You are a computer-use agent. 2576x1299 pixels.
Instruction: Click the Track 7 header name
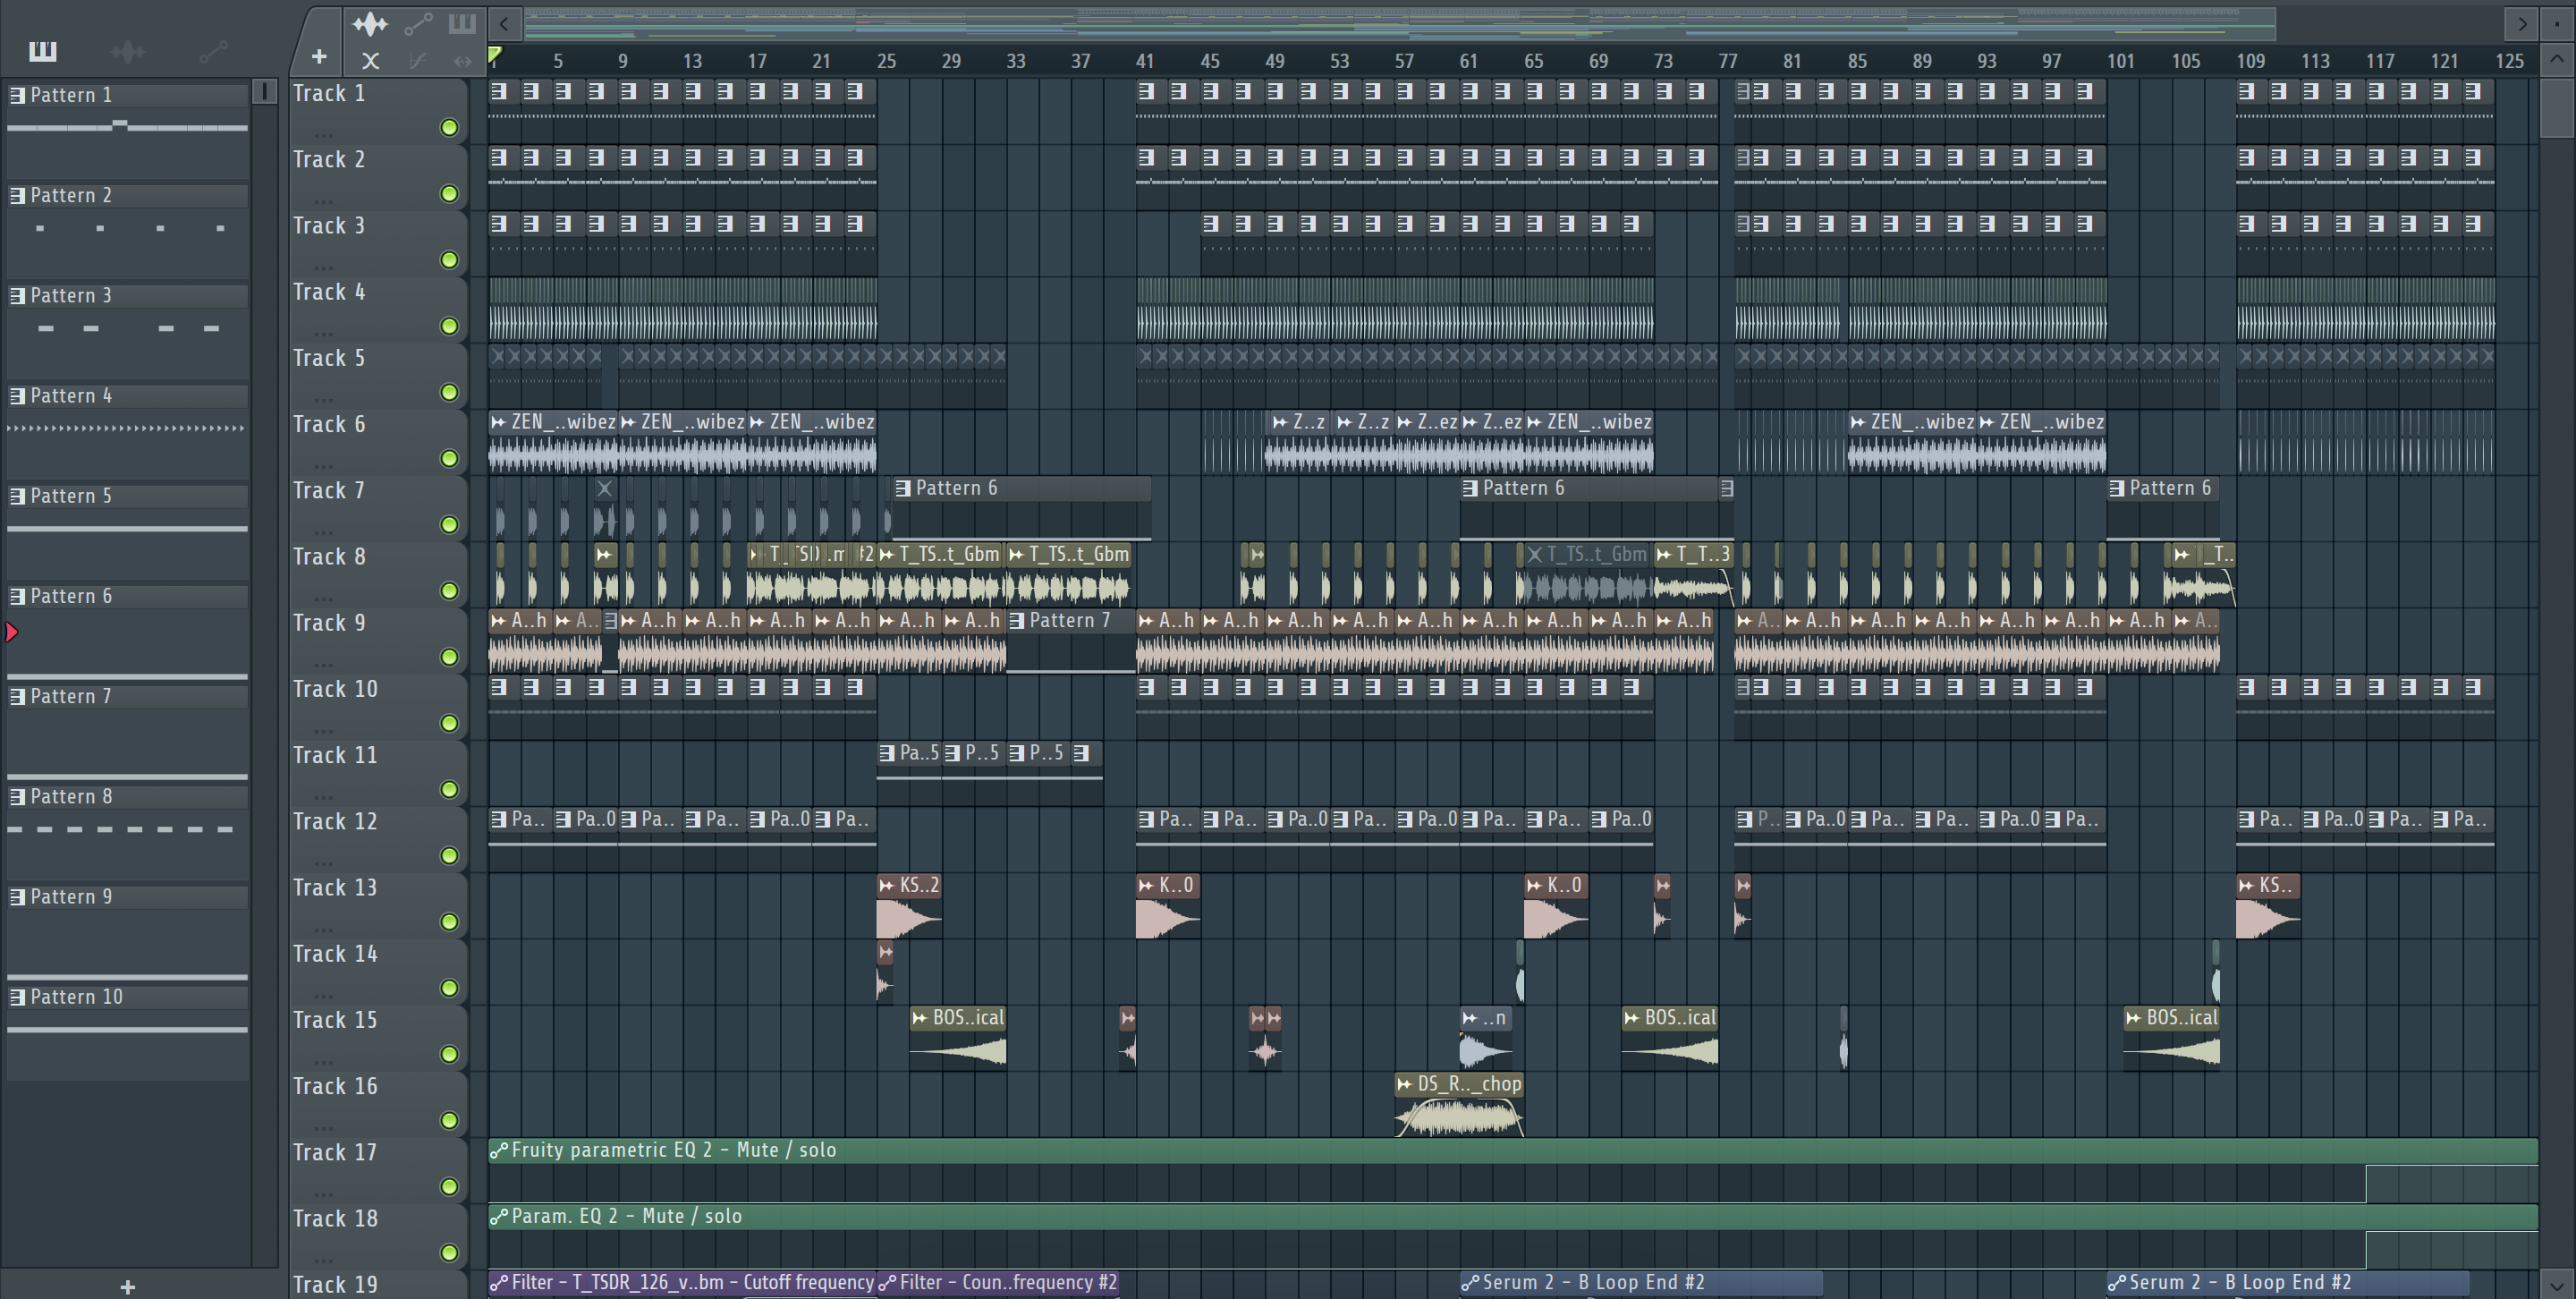click(328, 491)
